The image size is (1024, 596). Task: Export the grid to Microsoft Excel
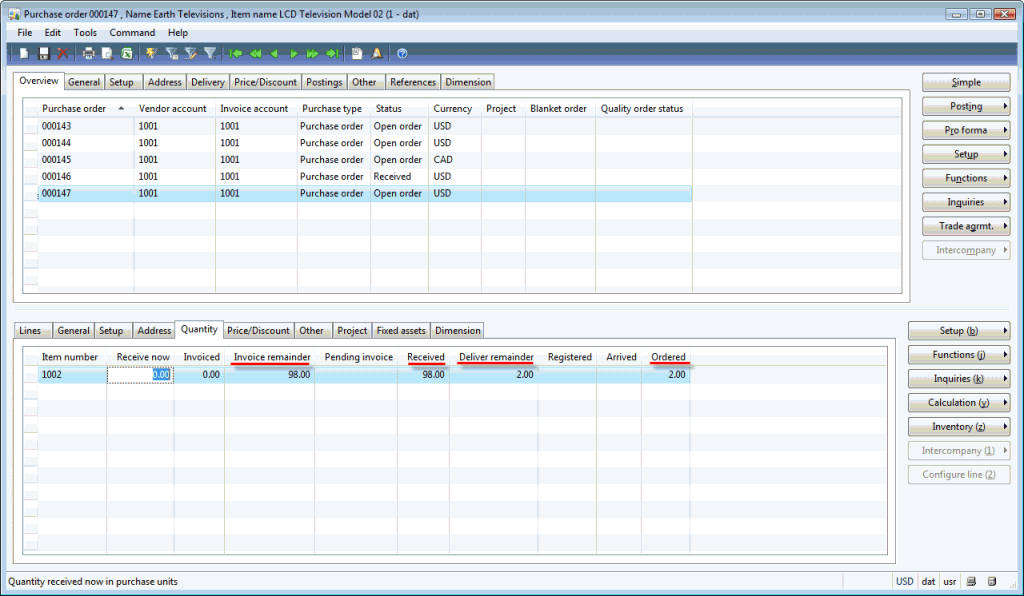point(127,53)
